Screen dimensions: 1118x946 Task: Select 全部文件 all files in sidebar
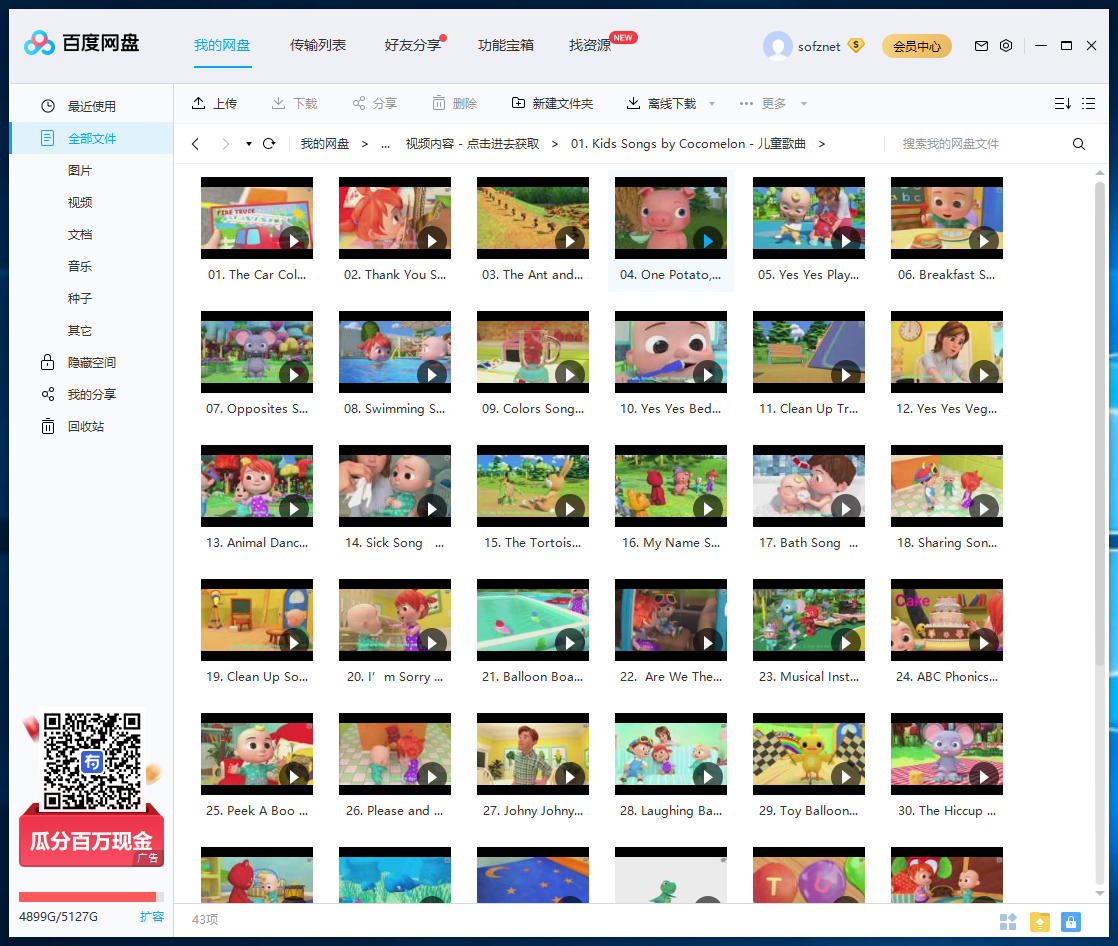tap(91, 138)
